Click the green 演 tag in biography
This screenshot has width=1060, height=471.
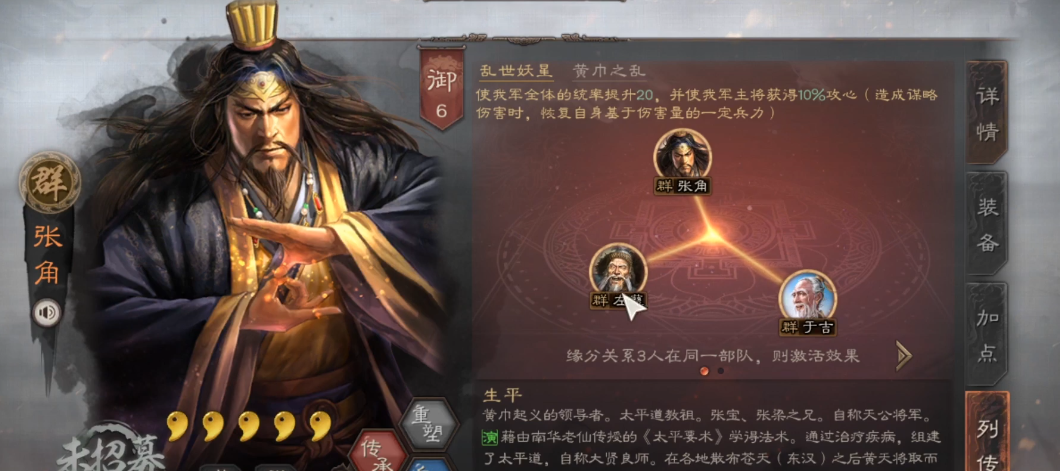(x=489, y=437)
